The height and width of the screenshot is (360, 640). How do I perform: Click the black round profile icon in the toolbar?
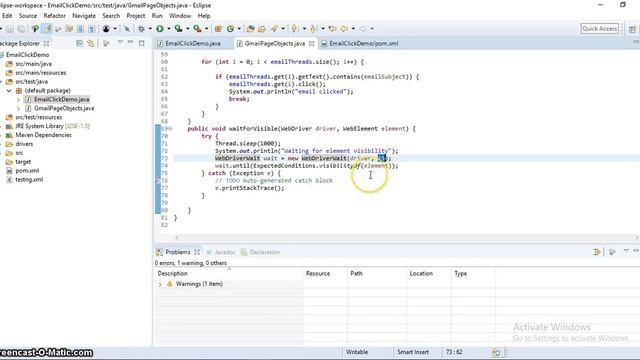(106, 29)
